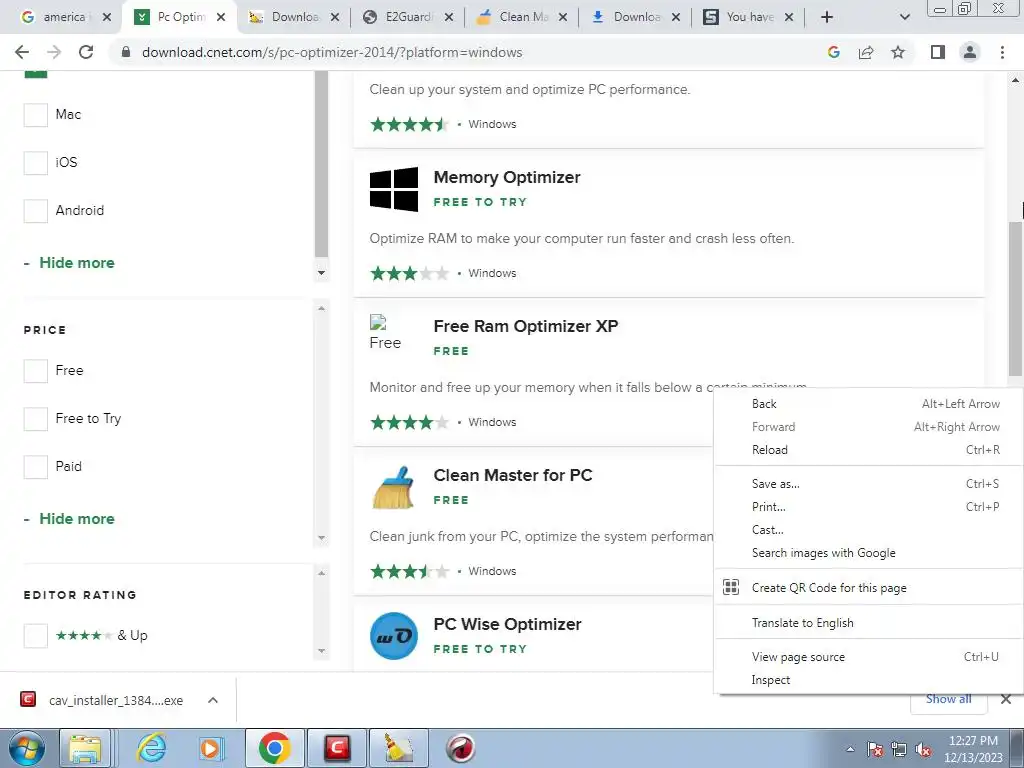Viewport: 1024px width, 768px height.
Task: Bookmark this page with star icon
Action: [898, 52]
